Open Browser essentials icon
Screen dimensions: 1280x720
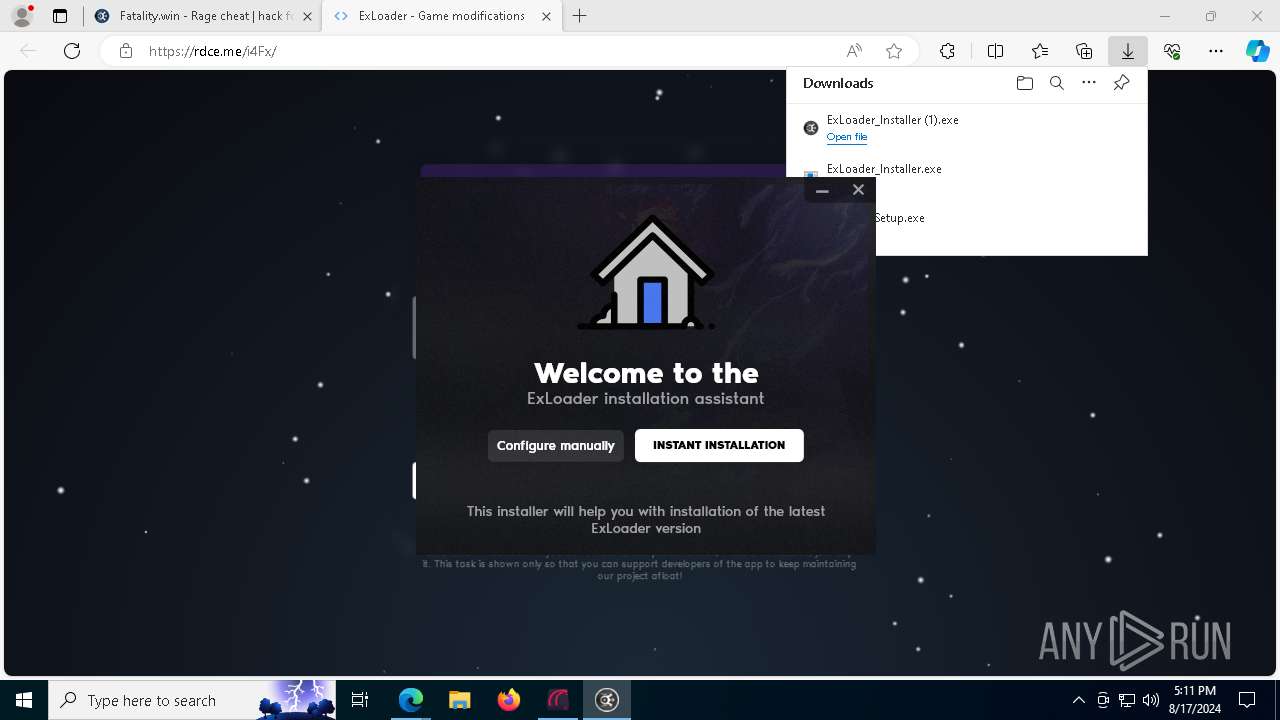coord(1172,51)
